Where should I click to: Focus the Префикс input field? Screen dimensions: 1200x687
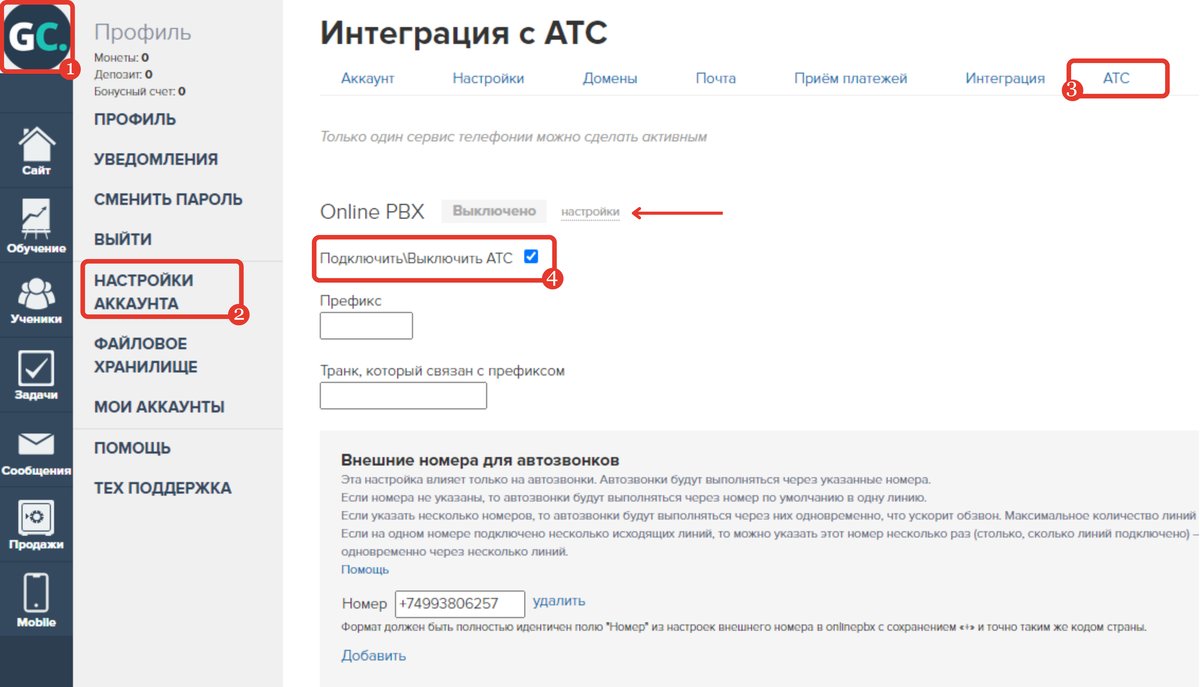click(366, 325)
